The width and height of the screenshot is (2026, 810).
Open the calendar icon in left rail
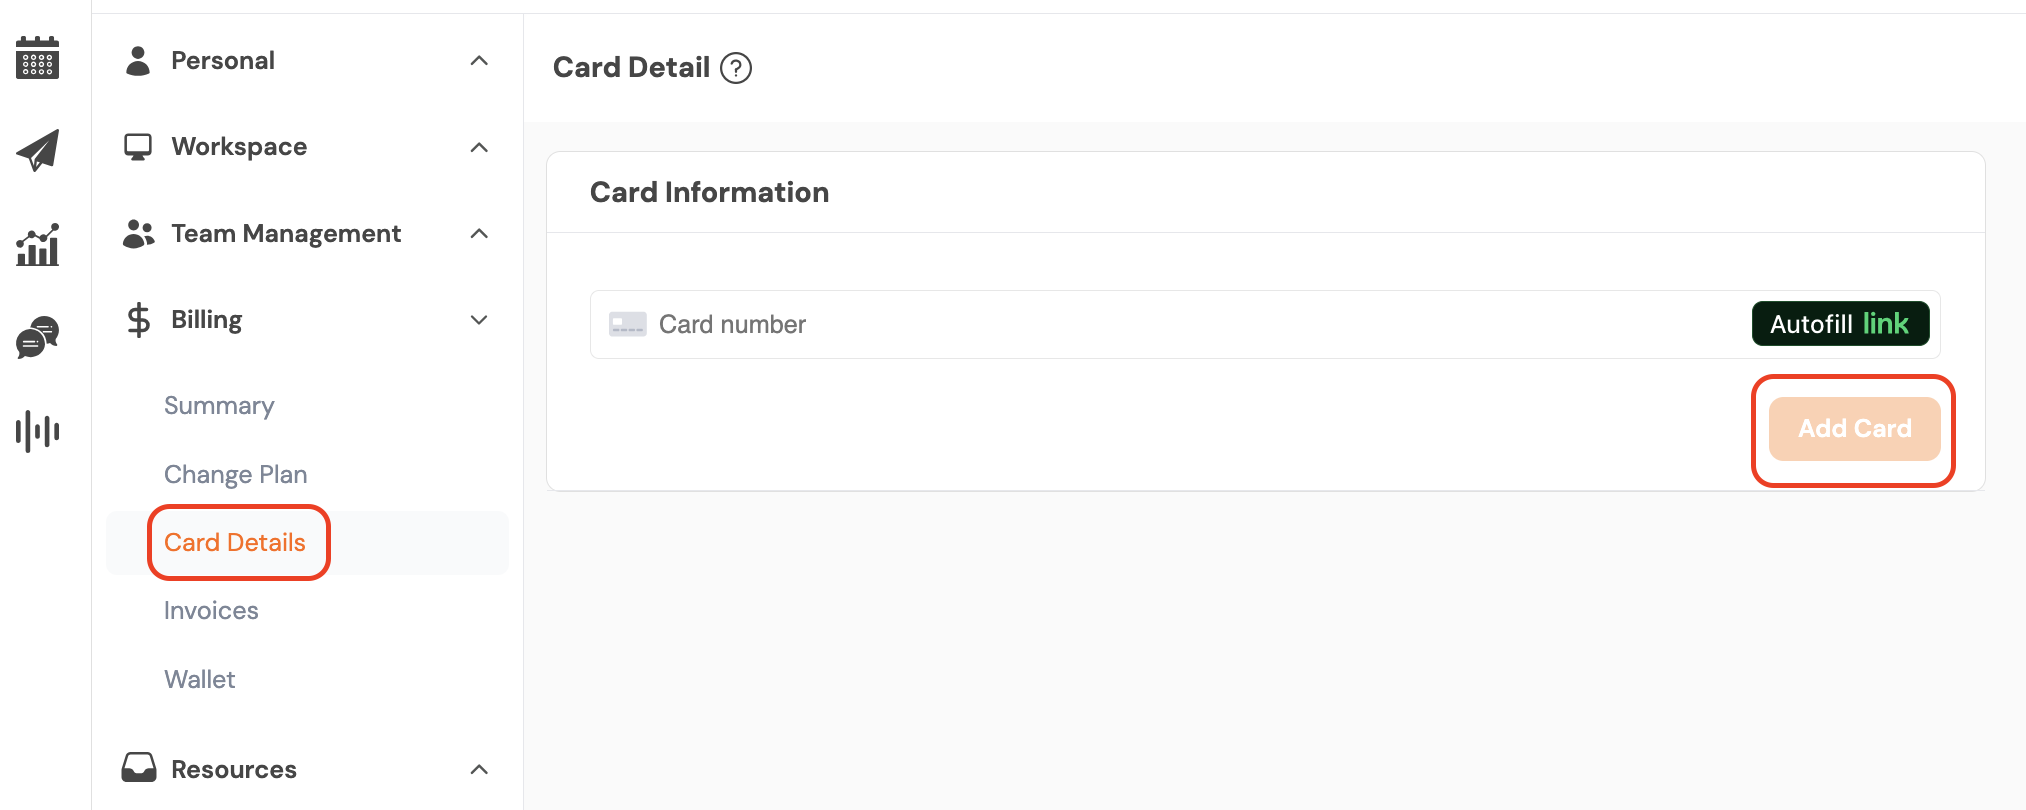[38, 58]
